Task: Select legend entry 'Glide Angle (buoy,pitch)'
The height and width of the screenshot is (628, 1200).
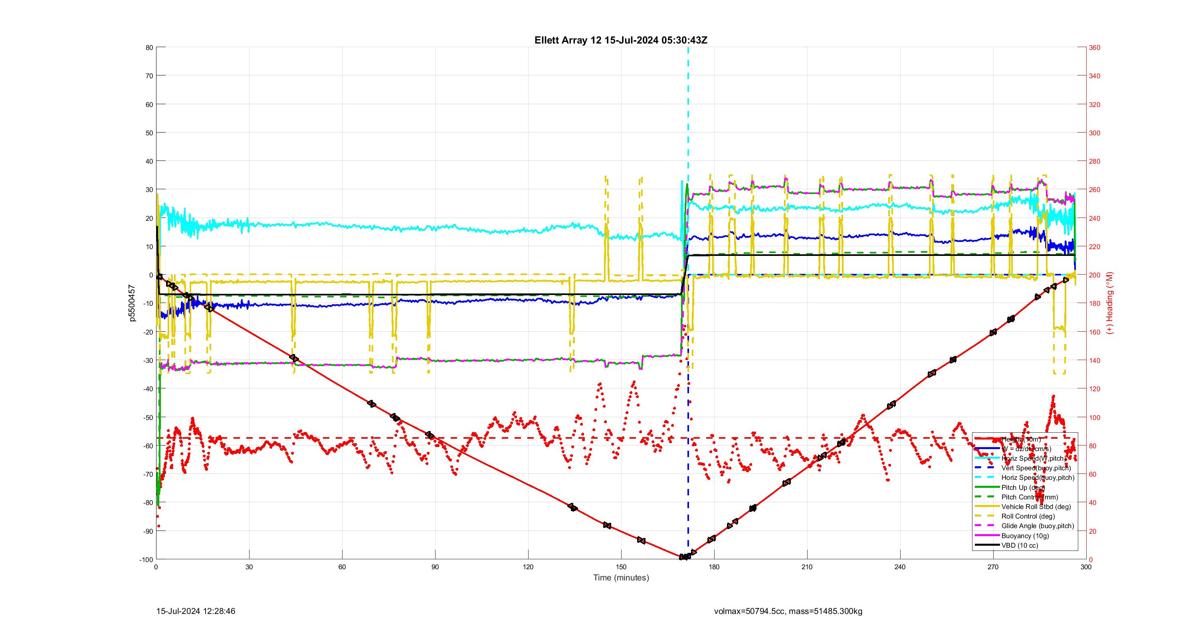Action: coord(1038,526)
